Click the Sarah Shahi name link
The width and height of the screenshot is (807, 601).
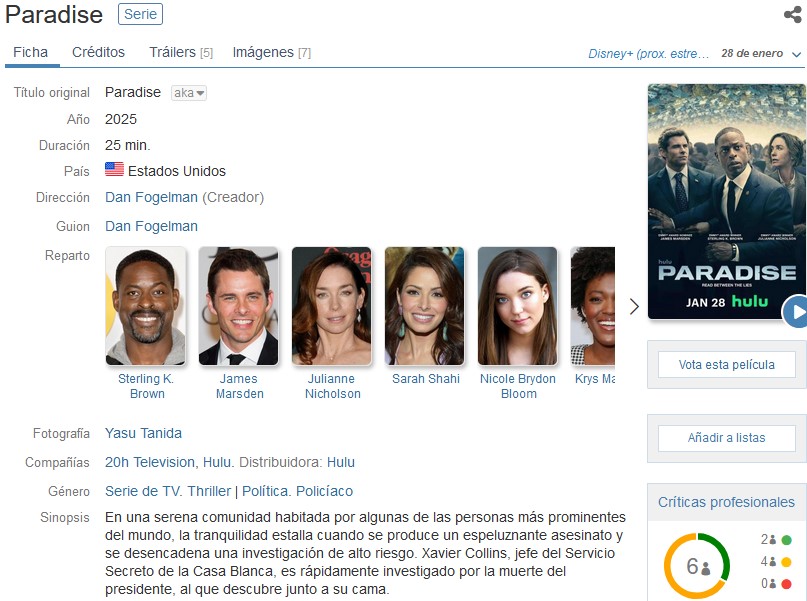426,379
